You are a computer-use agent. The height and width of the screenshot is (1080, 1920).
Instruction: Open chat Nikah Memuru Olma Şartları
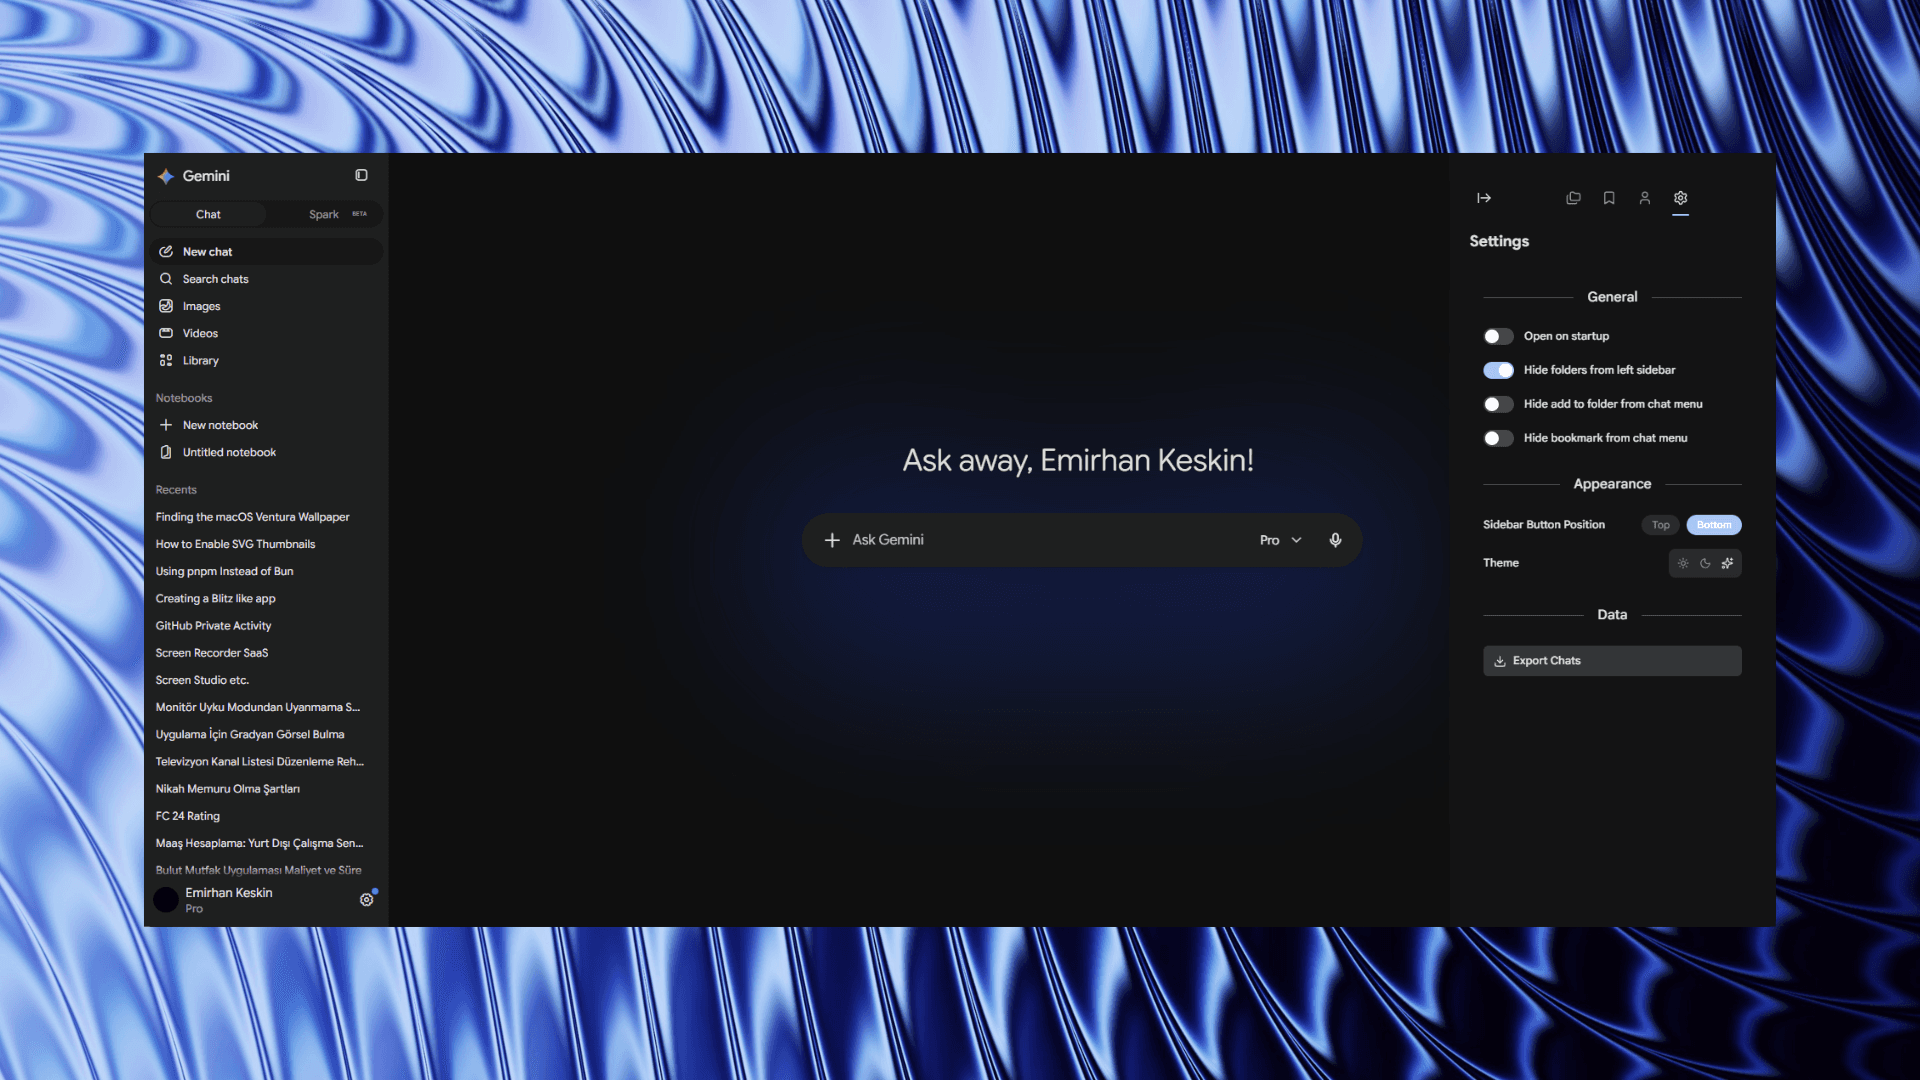tap(227, 789)
